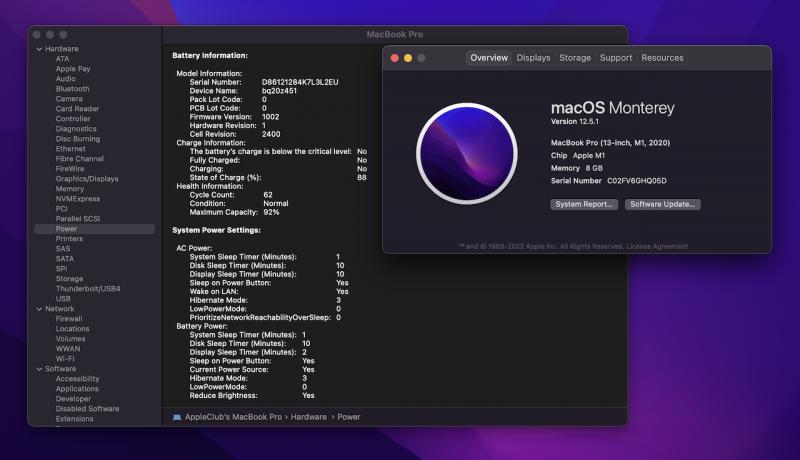
Task: Select FireWire in the sidebar
Action: (x=70, y=169)
